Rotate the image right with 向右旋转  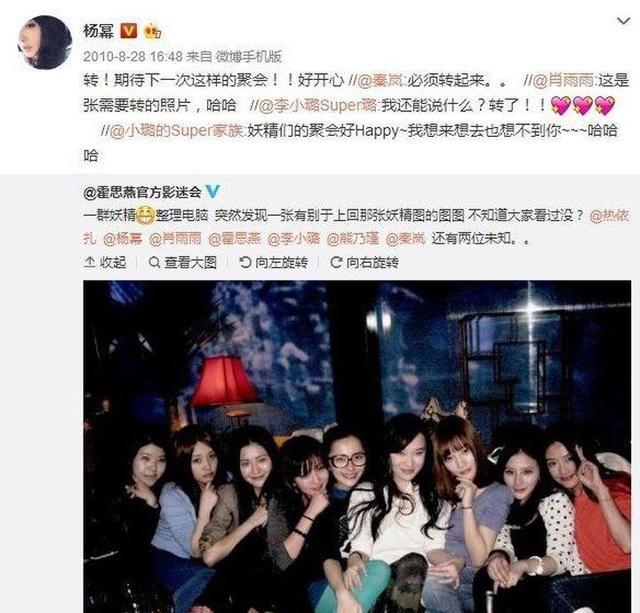pos(364,262)
